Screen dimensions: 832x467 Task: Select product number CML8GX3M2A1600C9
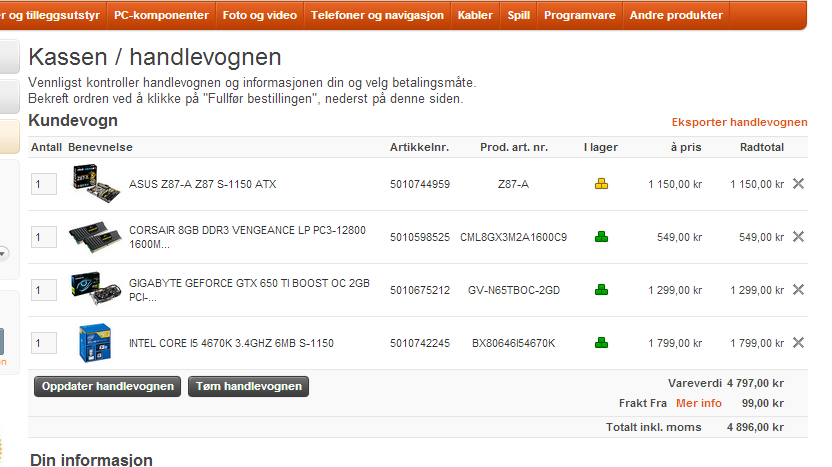click(x=513, y=237)
